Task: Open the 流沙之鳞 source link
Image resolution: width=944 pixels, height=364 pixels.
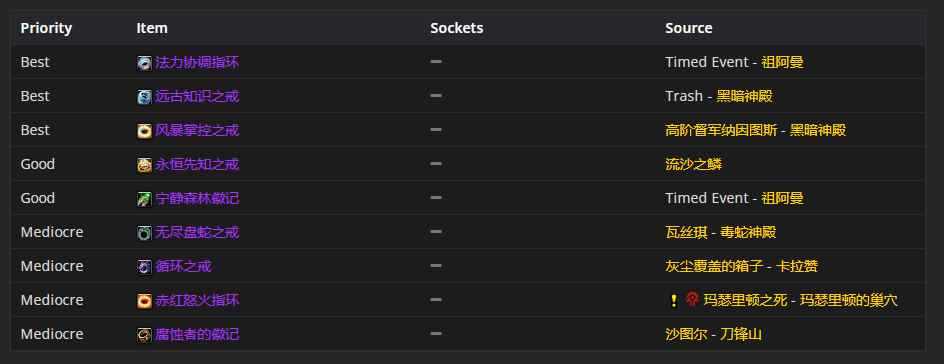Action: [694, 164]
